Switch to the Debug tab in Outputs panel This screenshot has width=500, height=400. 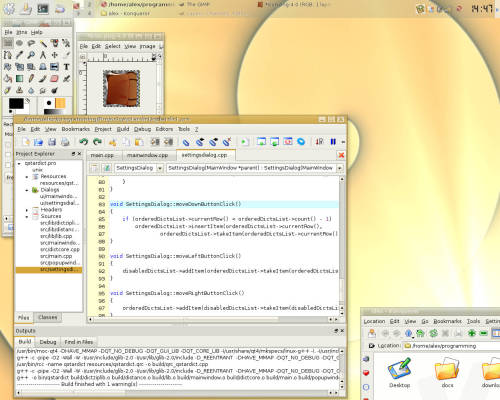48,342
